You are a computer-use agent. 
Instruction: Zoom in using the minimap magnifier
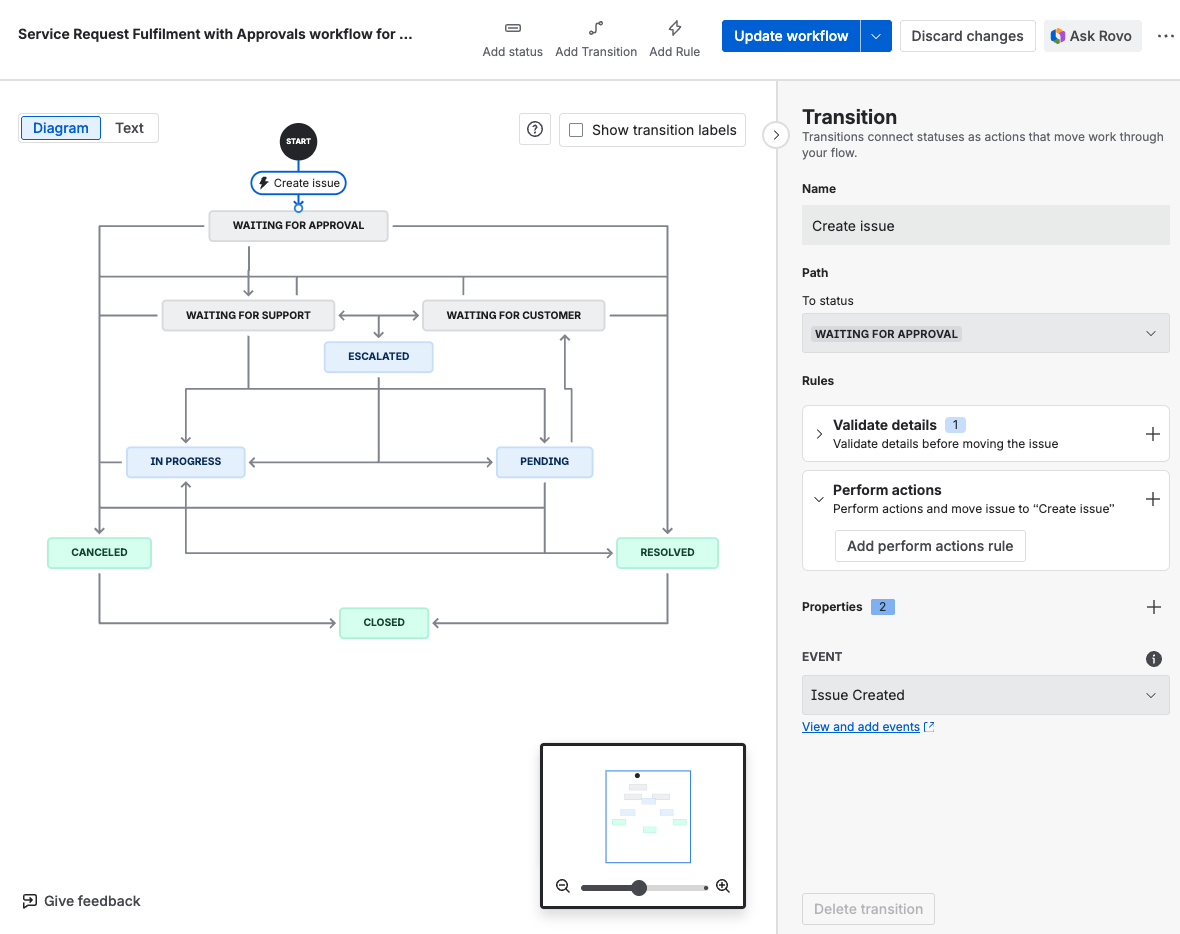(722, 886)
